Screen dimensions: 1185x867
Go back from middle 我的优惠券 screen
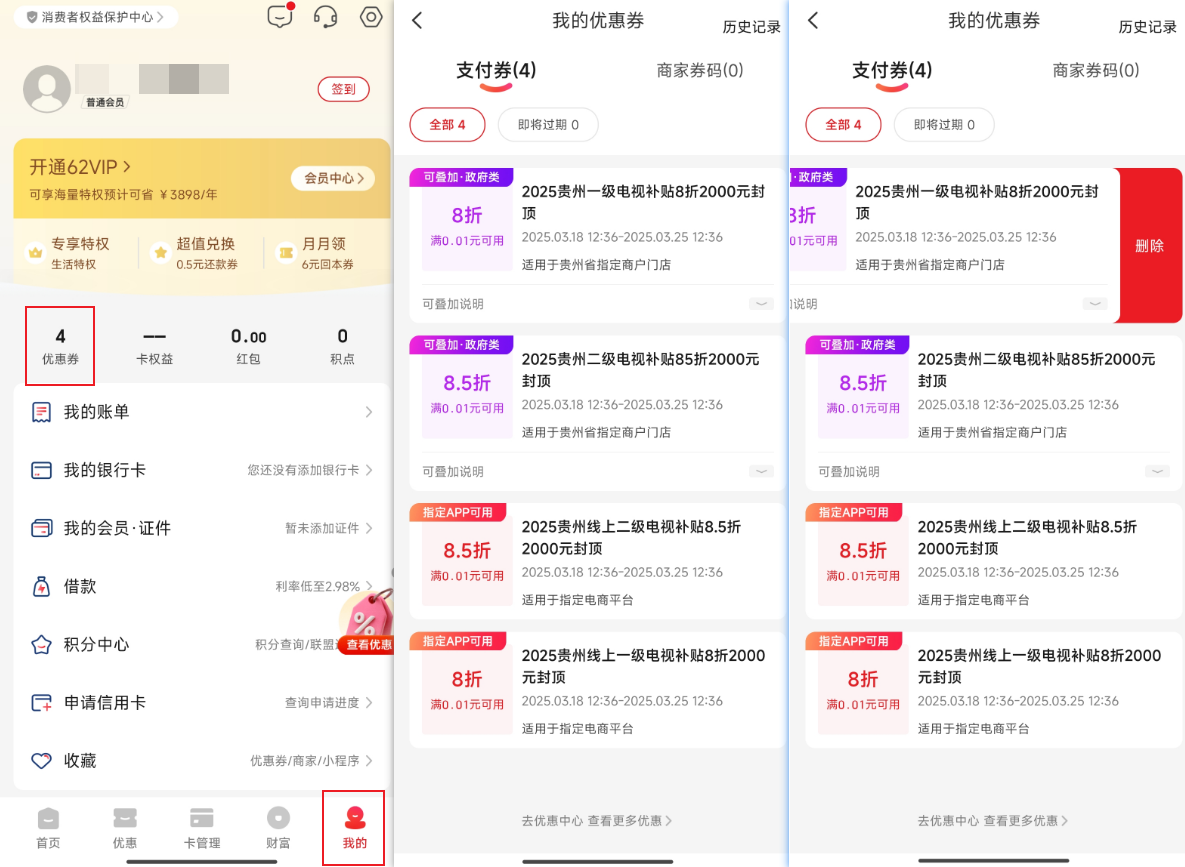click(417, 20)
